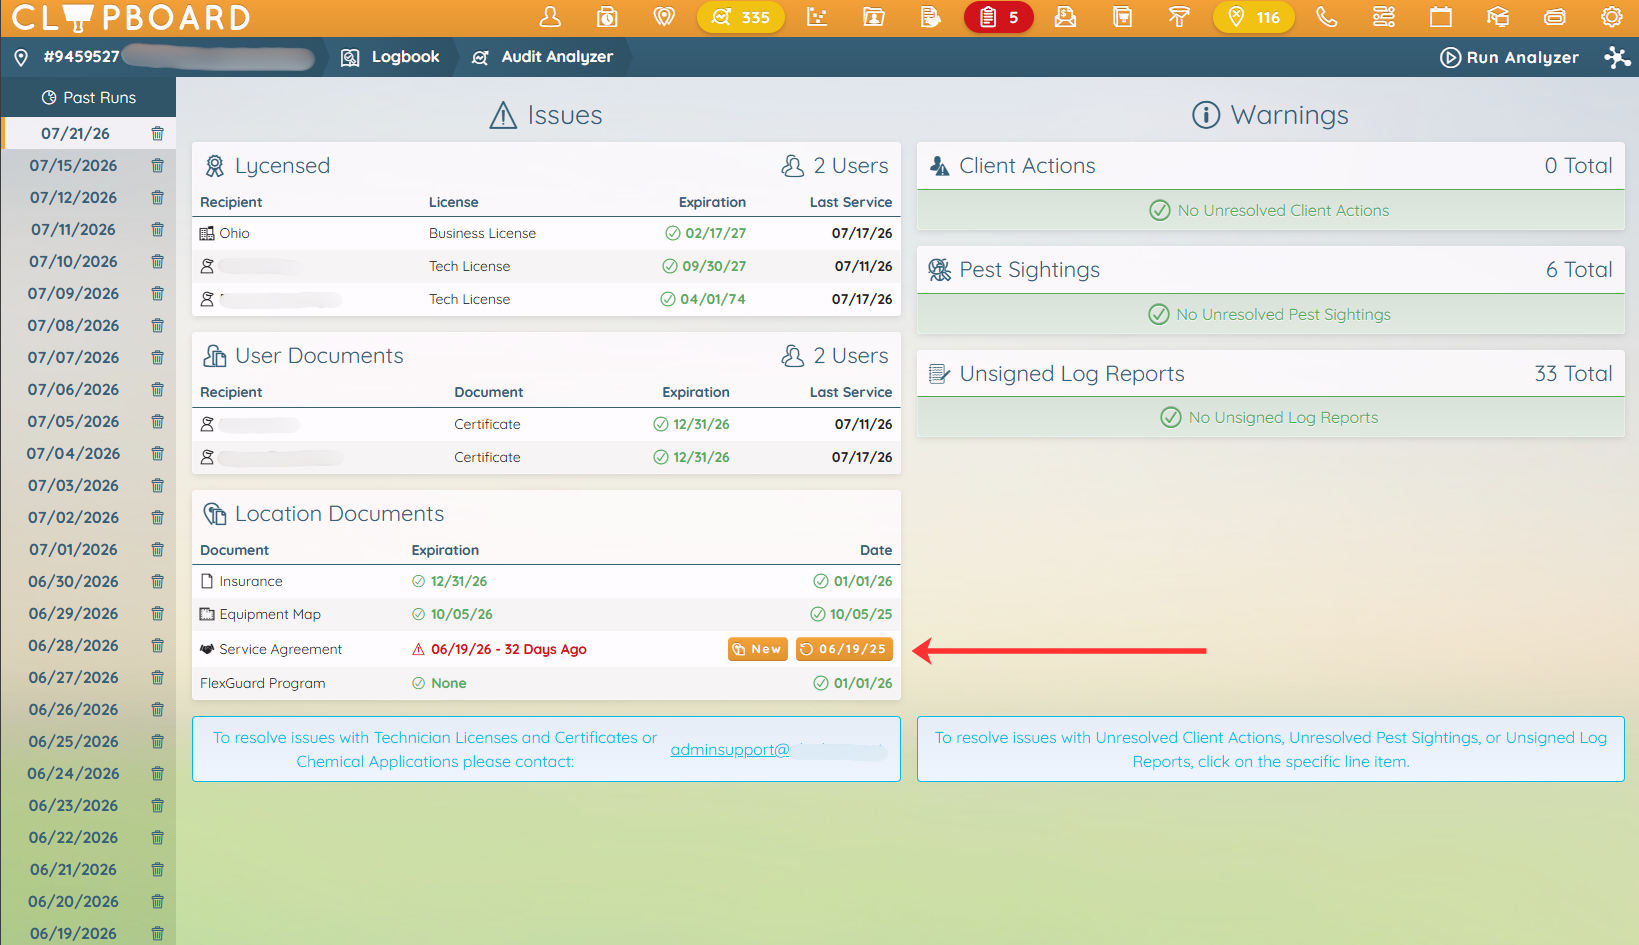This screenshot has height=945, width=1639.
Task: Open the No Unsigned Log Reports row
Action: point(1270,417)
